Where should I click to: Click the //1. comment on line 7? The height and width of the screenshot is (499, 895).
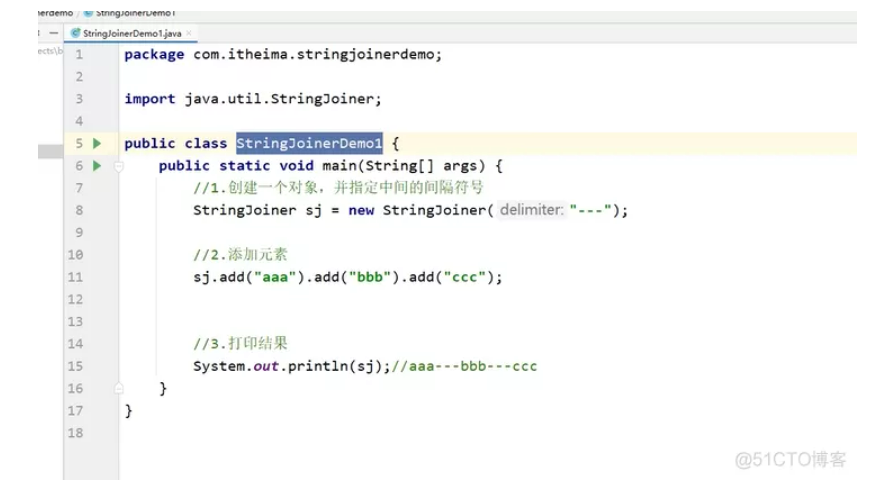click(338, 188)
